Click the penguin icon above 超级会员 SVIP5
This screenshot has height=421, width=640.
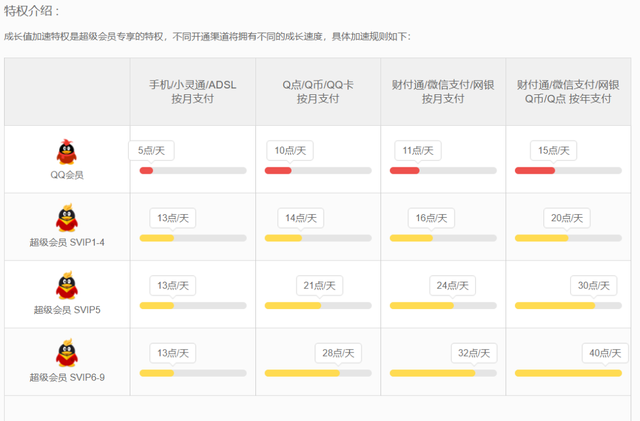point(67,285)
